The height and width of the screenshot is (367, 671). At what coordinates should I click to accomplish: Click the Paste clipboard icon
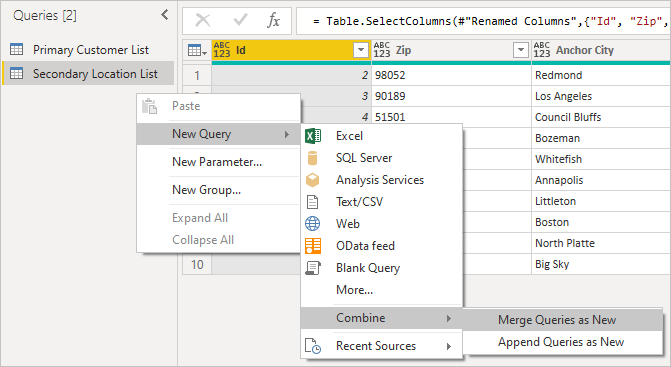tap(149, 106)
